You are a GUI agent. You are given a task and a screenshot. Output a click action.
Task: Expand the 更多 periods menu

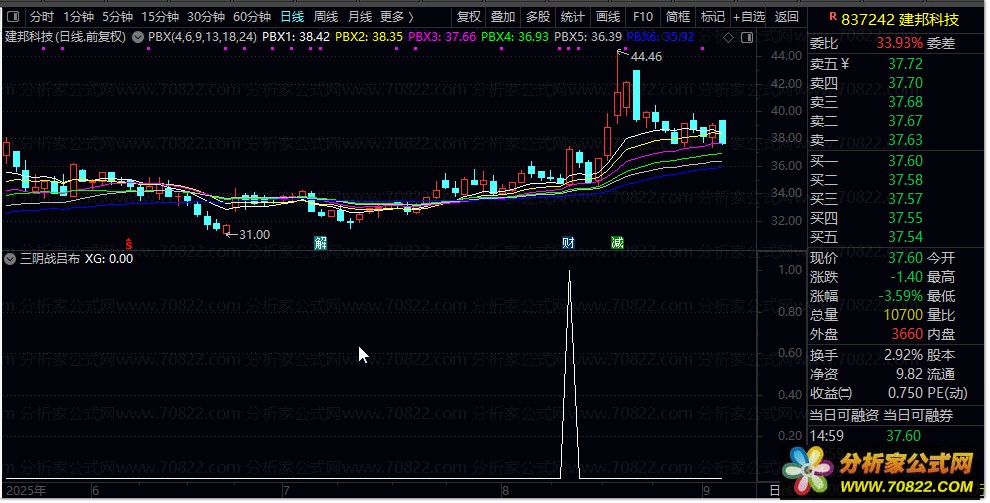(x=397, y=16)
